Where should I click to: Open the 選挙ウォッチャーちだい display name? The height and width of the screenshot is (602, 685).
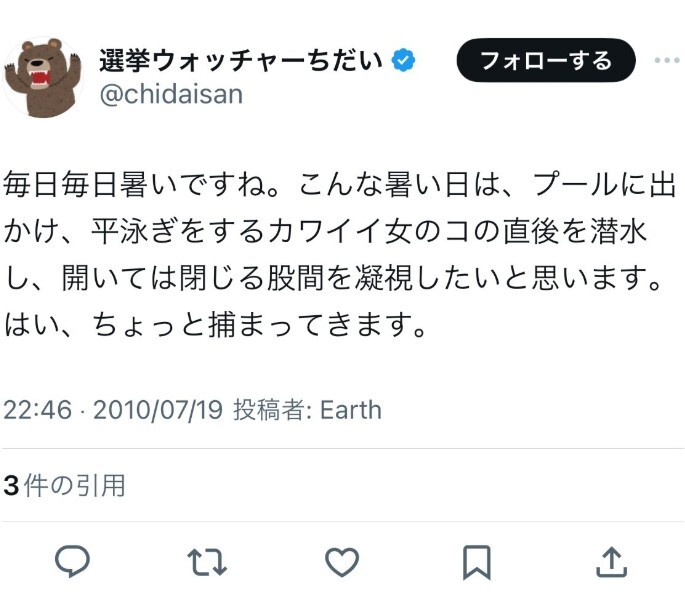(x=241, y=60)
